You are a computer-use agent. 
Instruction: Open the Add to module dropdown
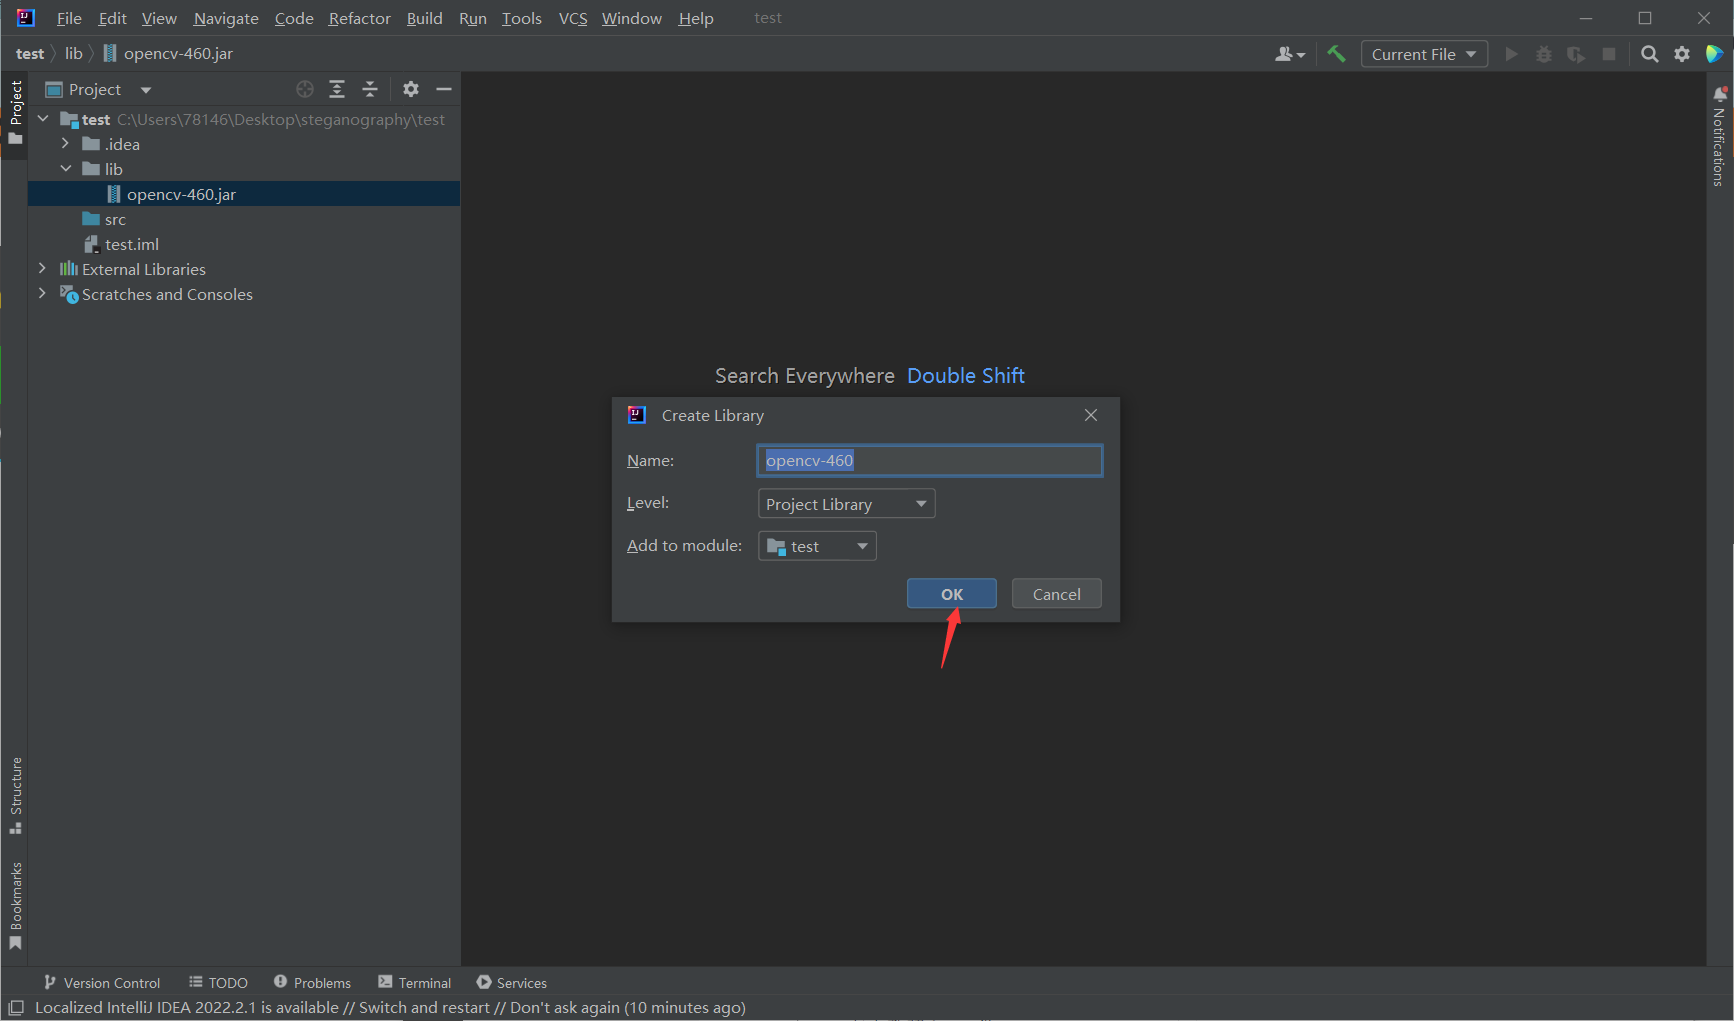817,546
